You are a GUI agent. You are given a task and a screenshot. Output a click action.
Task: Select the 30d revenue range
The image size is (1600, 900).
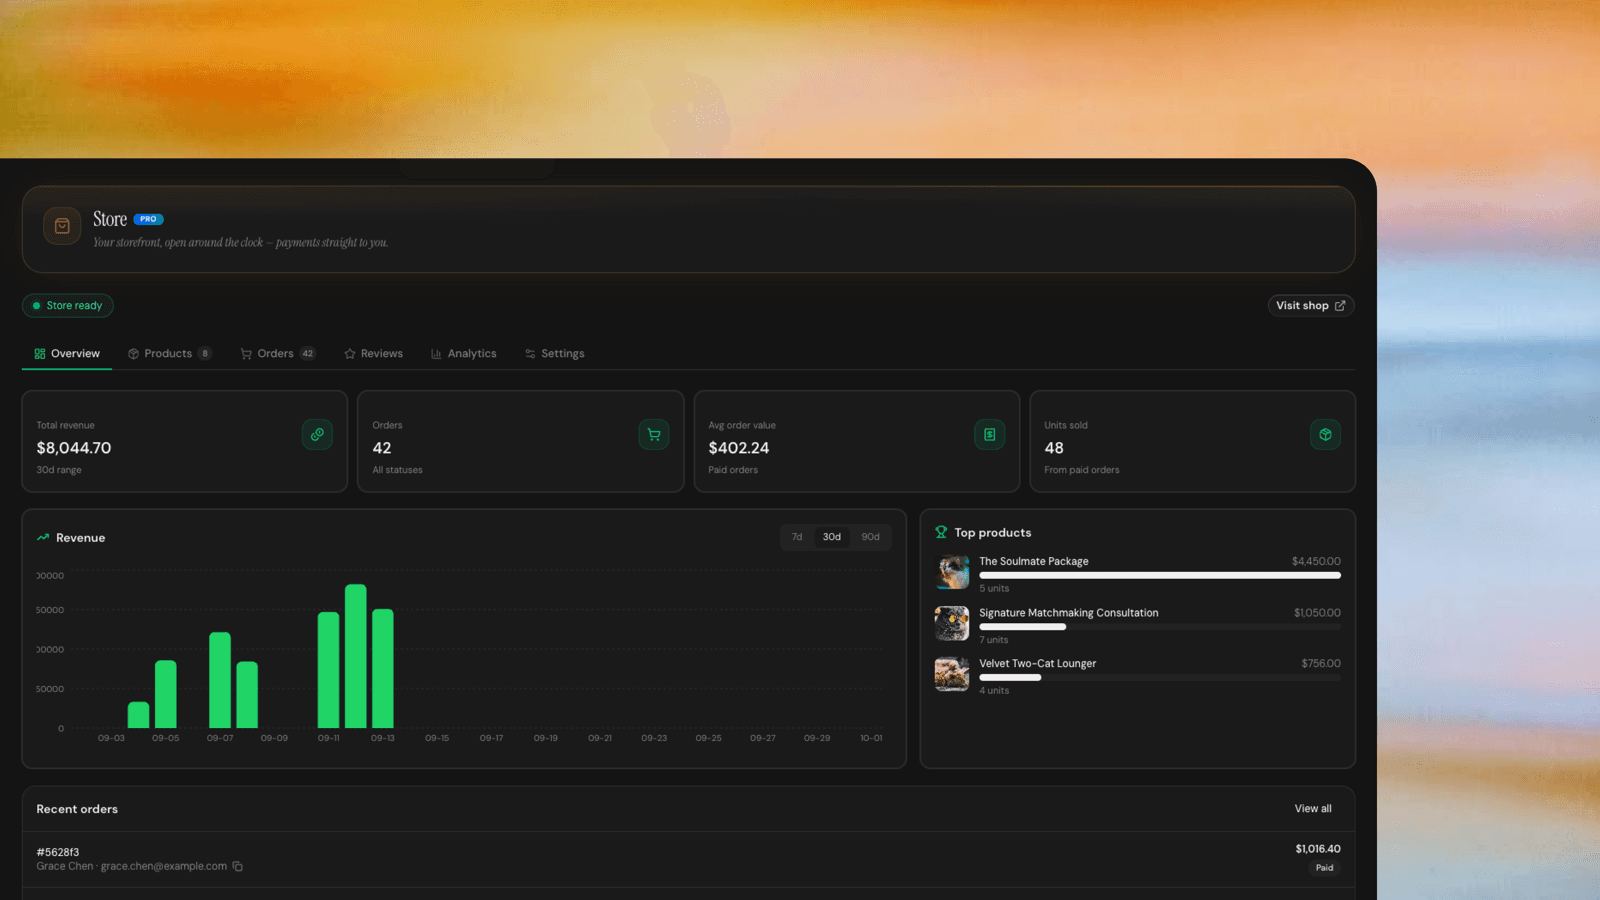832,537
